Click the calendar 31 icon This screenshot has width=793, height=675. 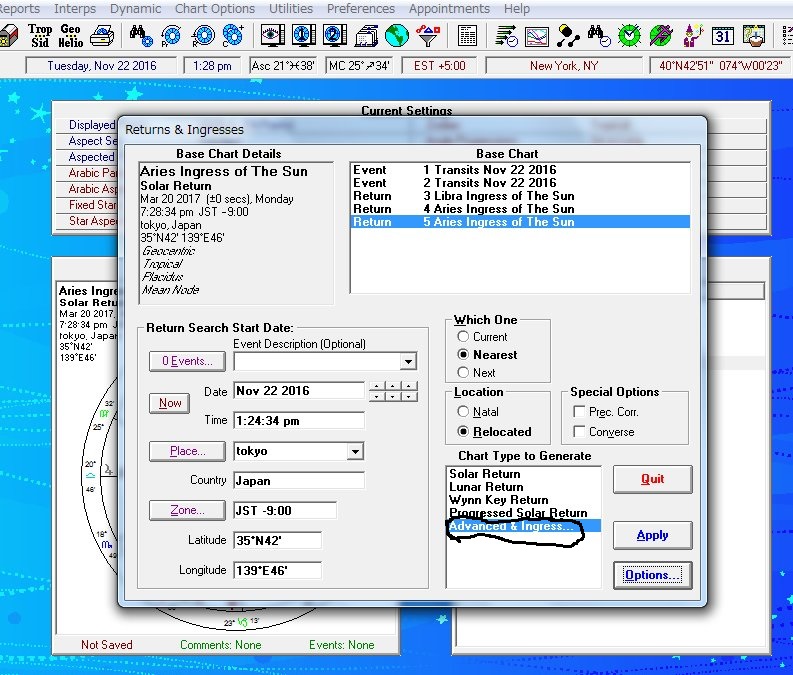click(x=723, y=37)
